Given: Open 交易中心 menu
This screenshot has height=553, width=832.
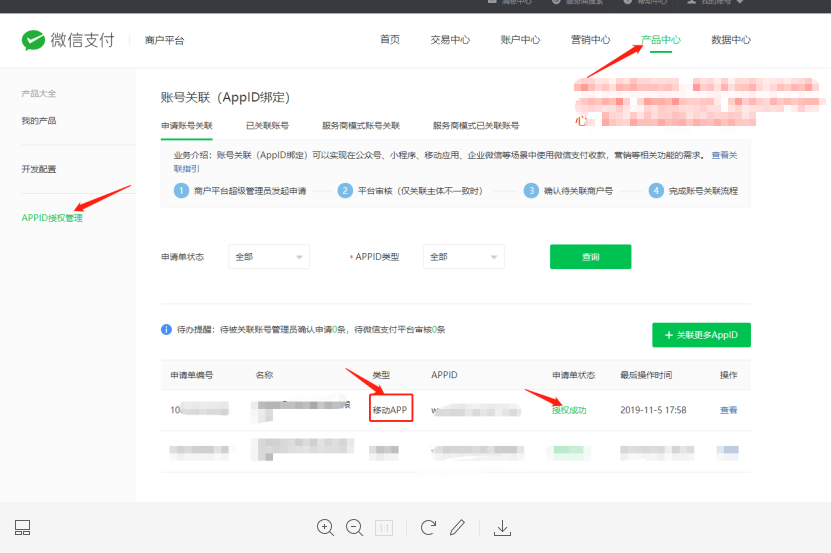Looking at the screenshot, I should pos(450,40).
